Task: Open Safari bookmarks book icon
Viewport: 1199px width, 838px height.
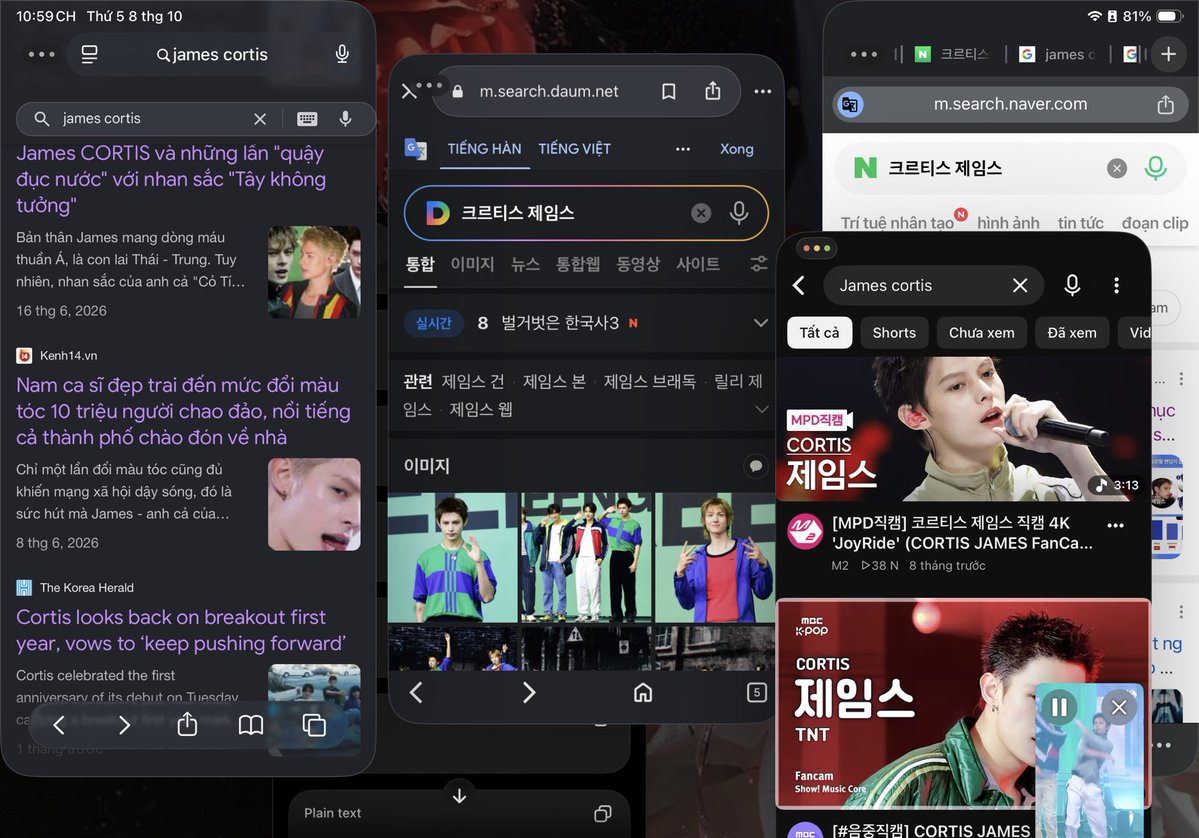Action: (251, 724)
